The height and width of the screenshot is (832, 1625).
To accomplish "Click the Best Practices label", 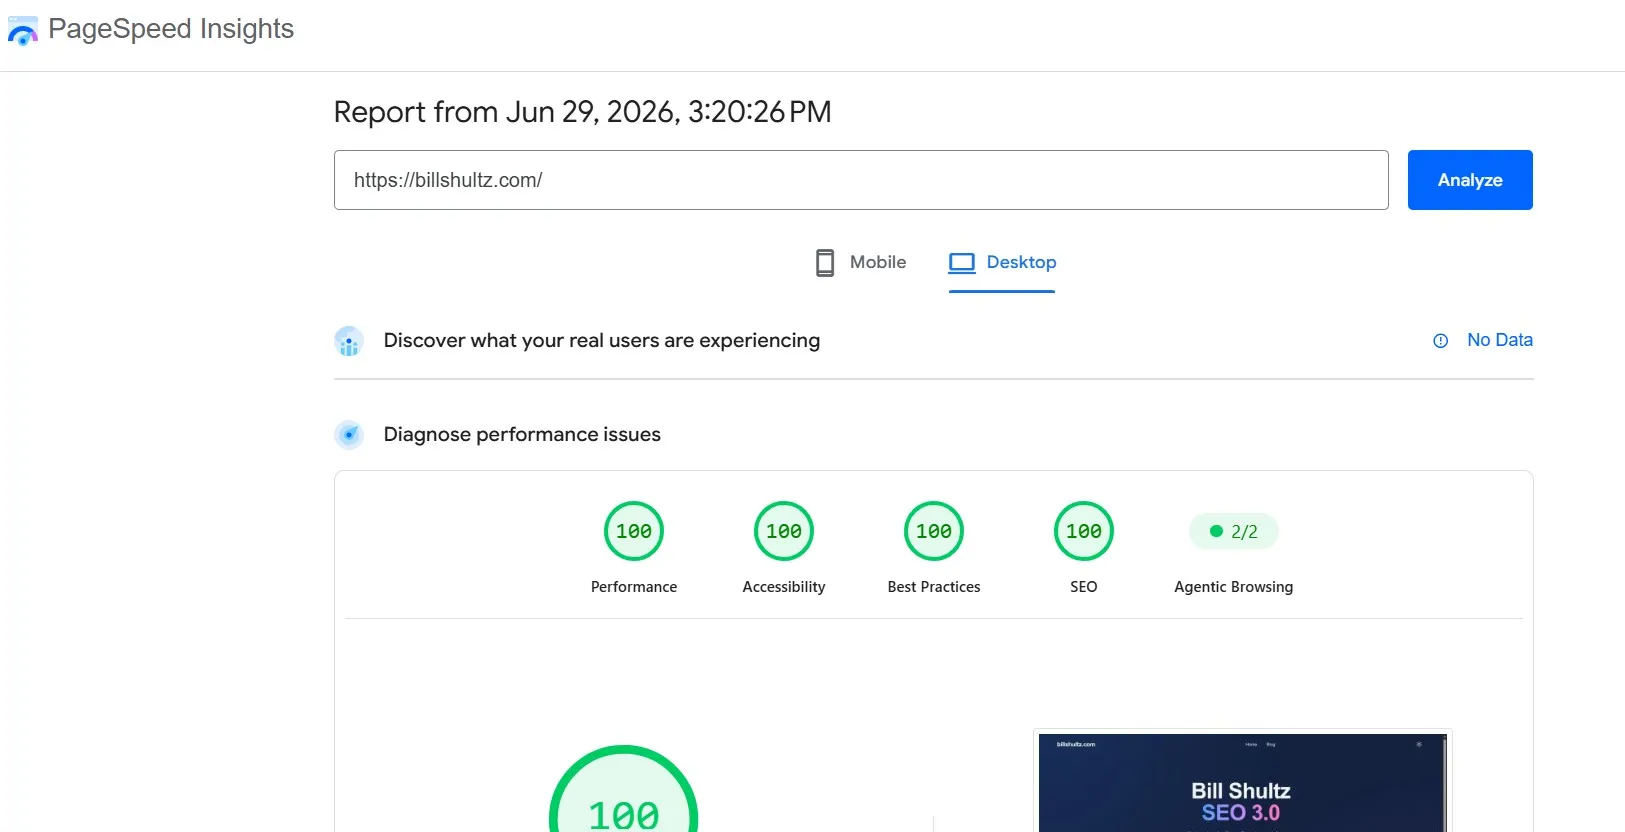I will 934,587.
